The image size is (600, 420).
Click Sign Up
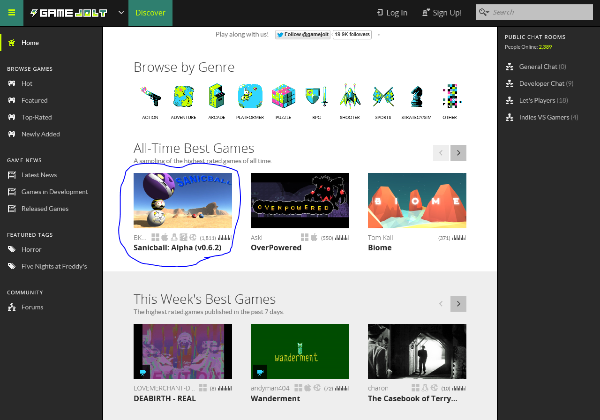(x=442, y=13)
